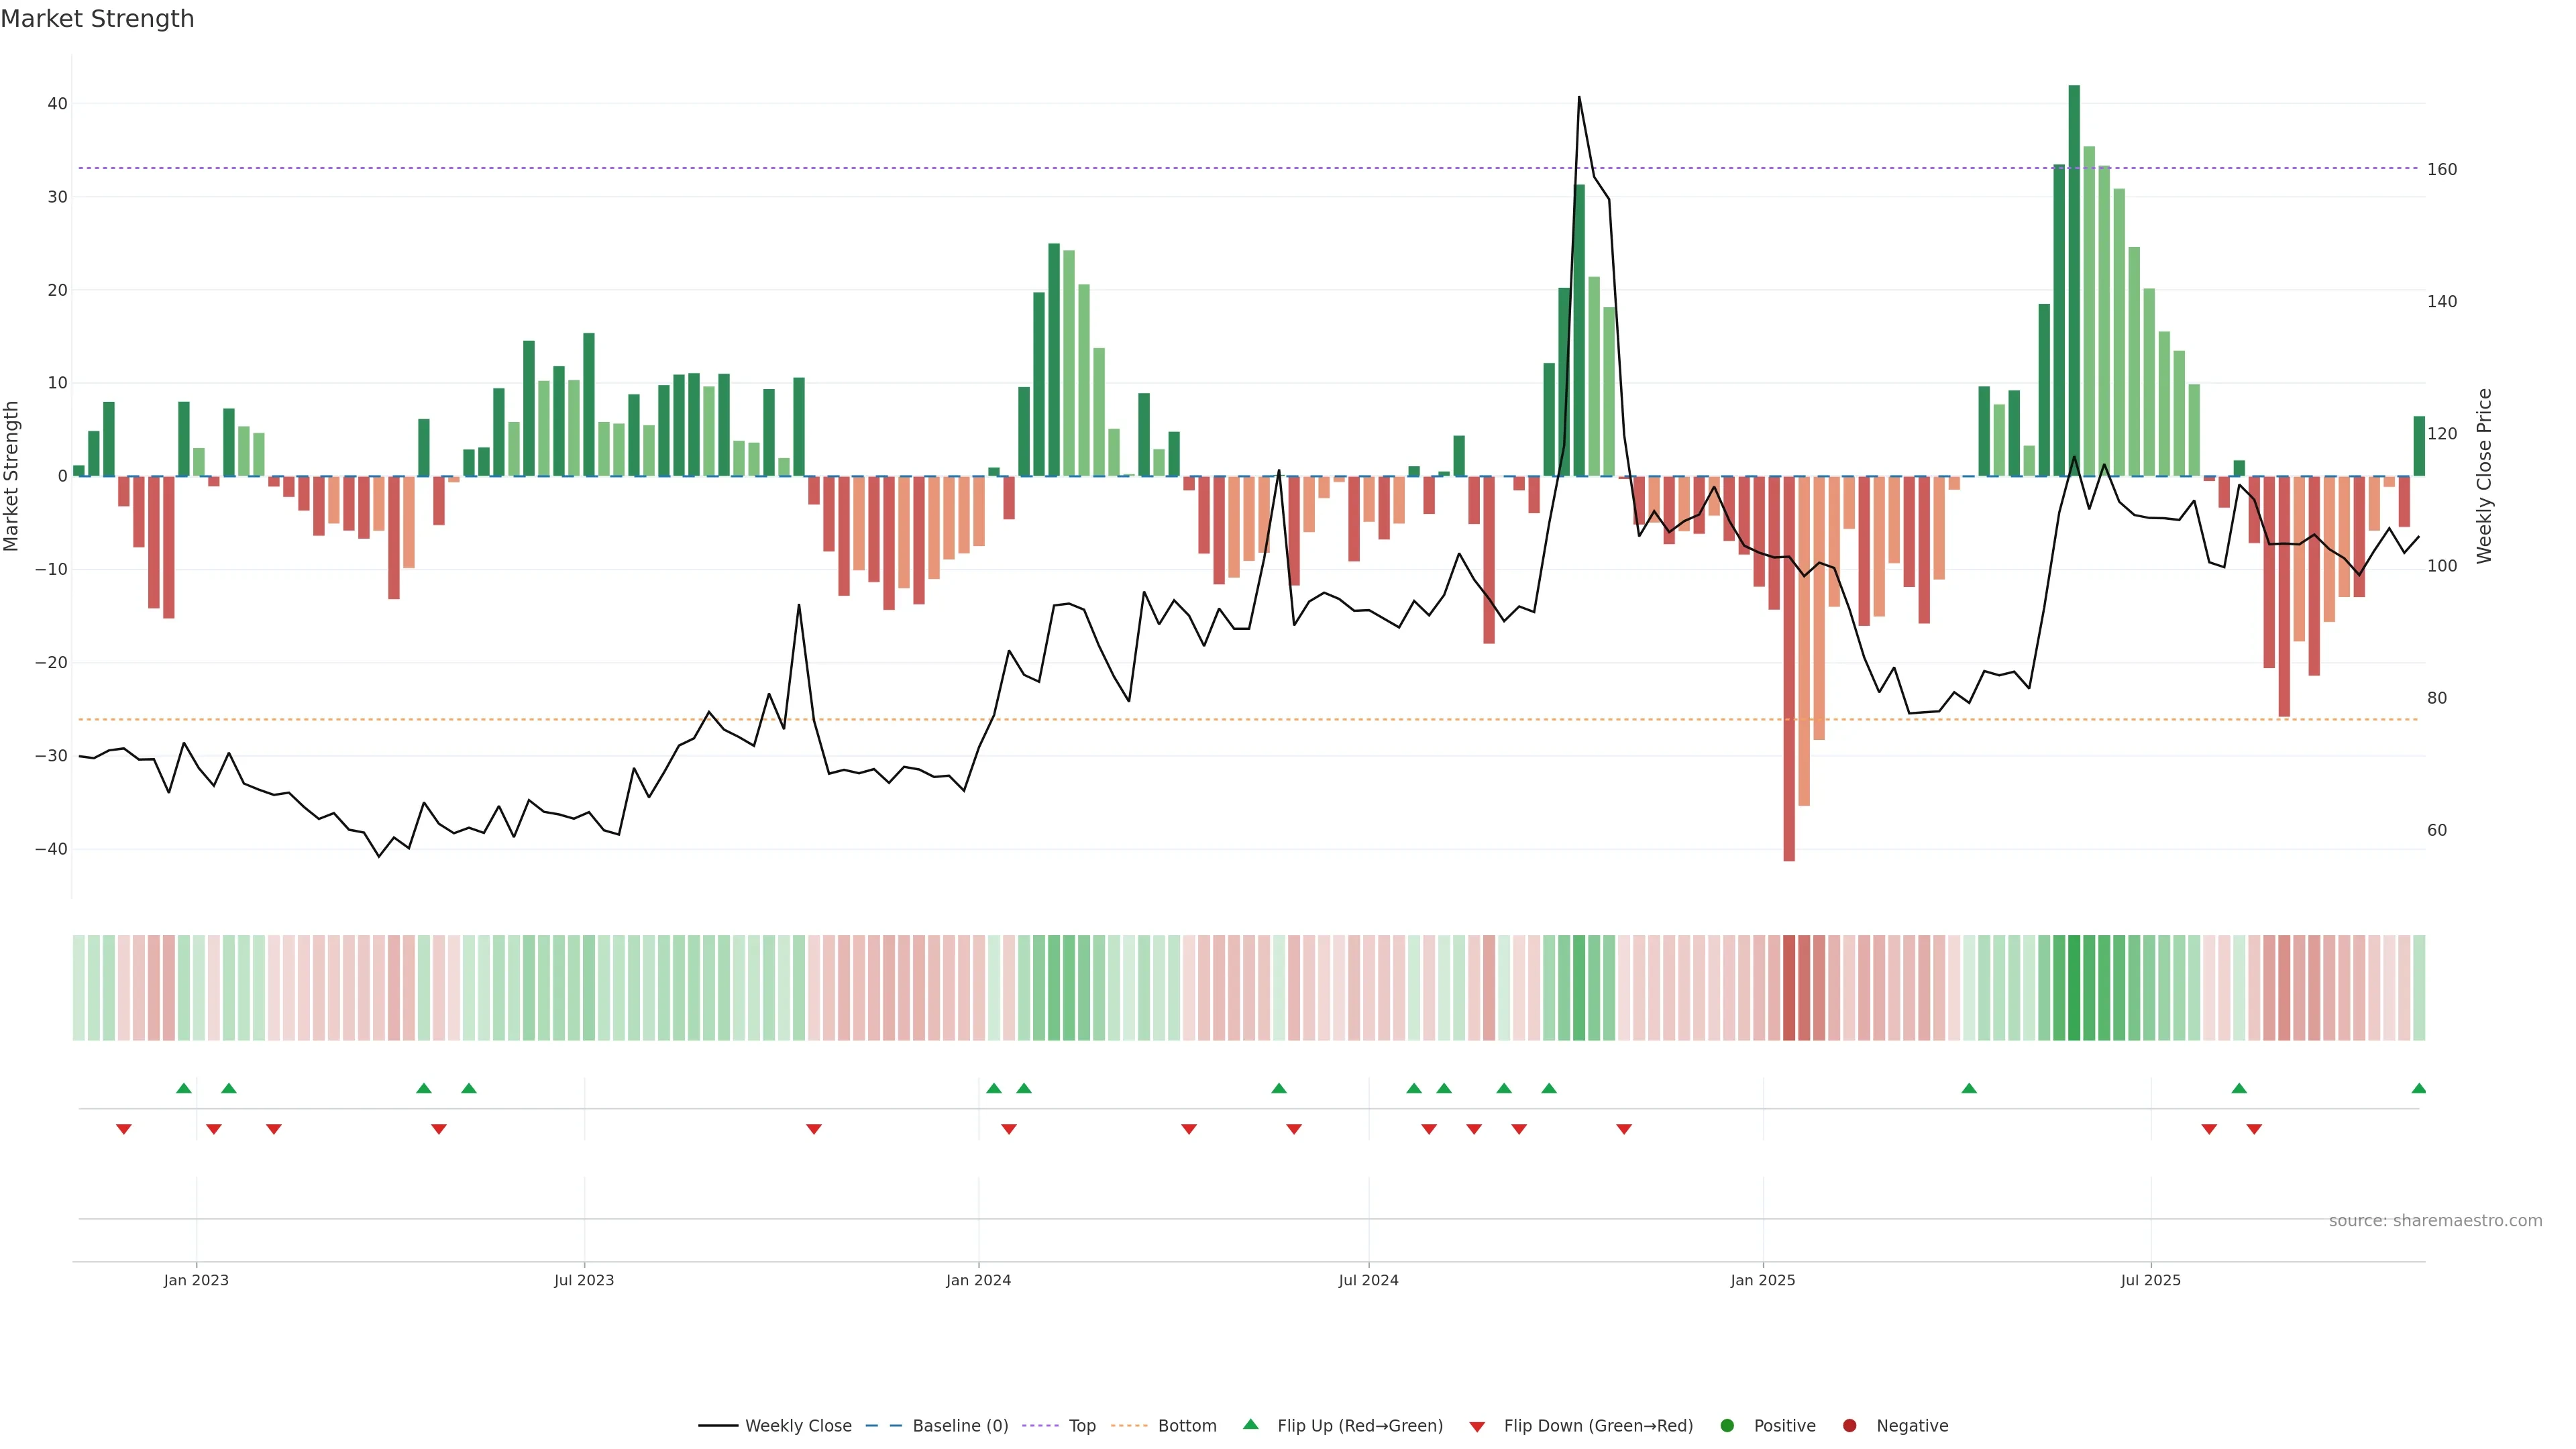Click the Flip Down red triangle legend icon
This screenshot has height=1449, width=2576.
pyautogui.click(x=1477, y=1427)
